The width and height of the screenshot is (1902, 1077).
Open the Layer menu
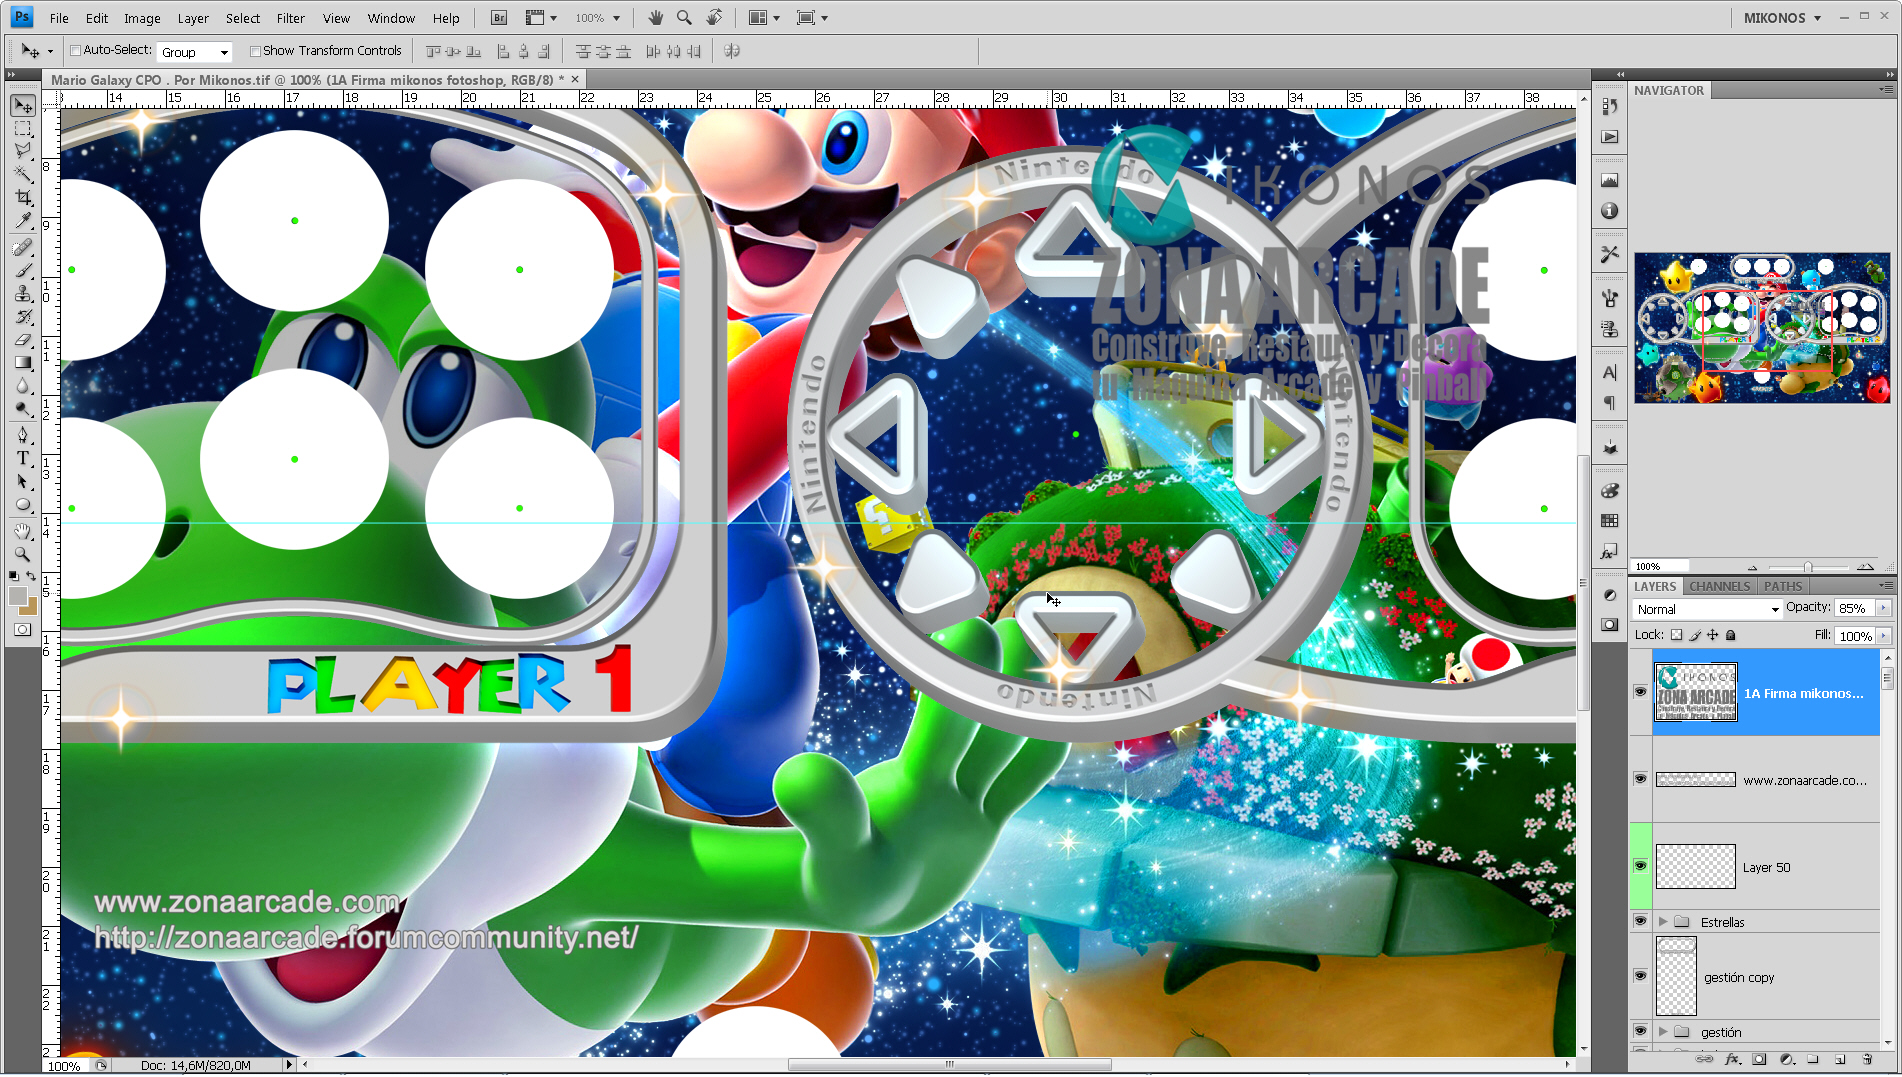pos(193,18)
